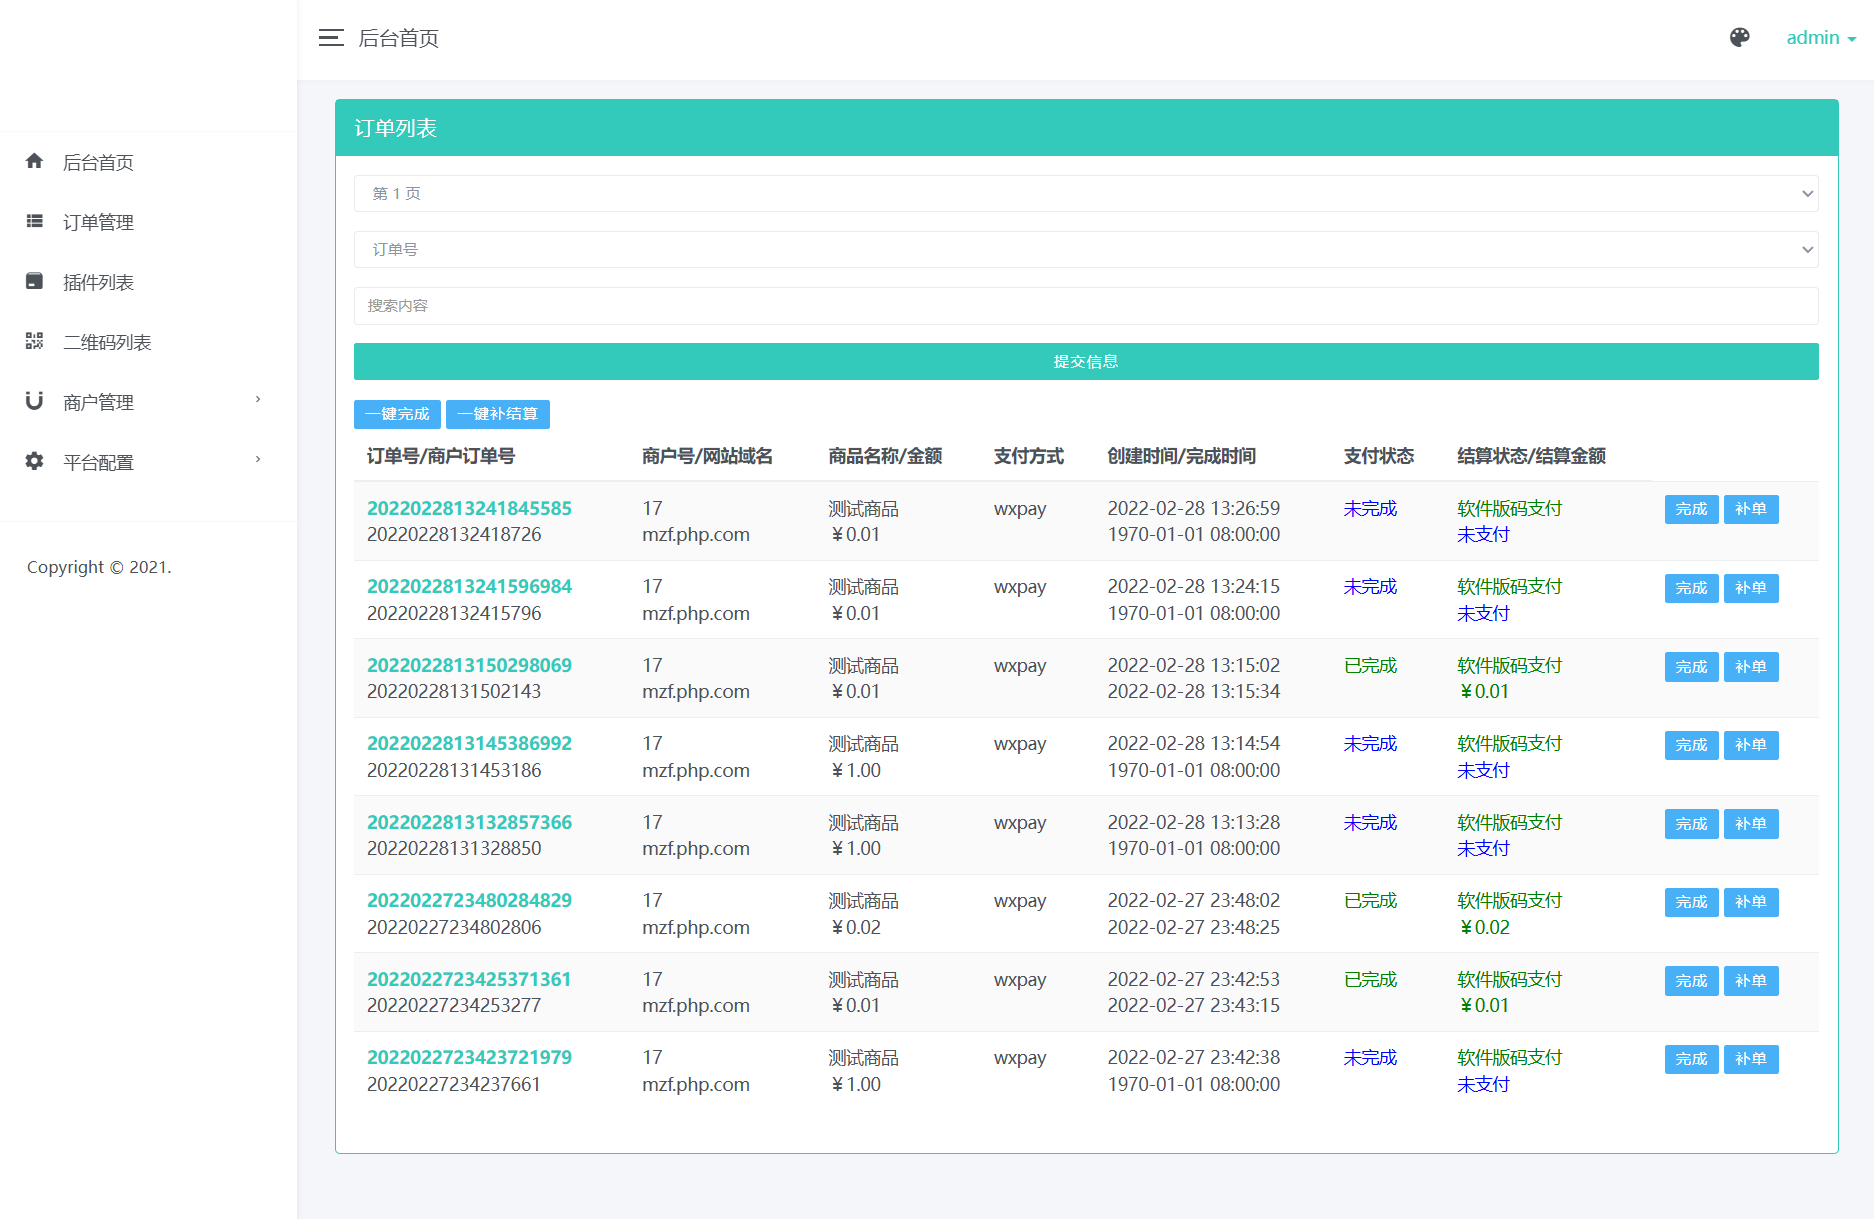The image size is (1874, 1219).
Task: Click the QR code icon beside 二维码列表
Action: click(35, 341)
